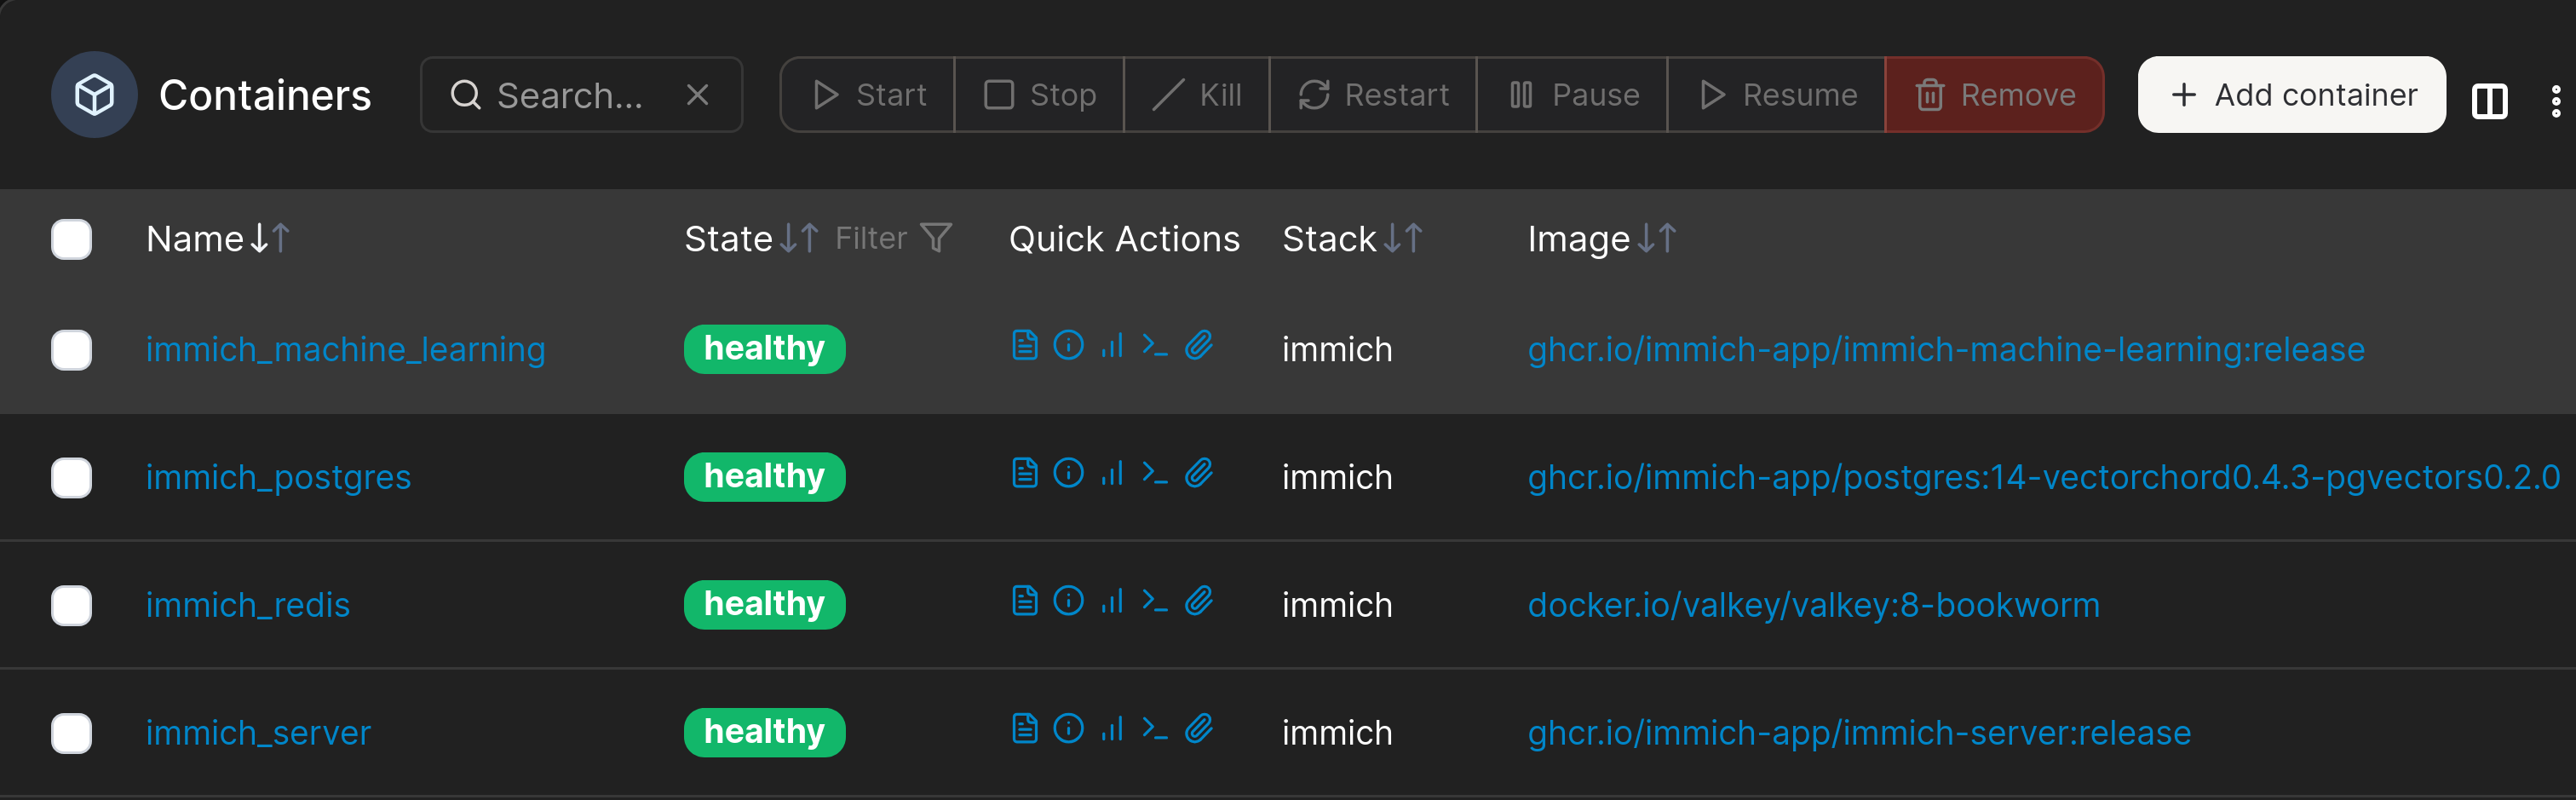Toggle the select-all header checkbox

72,240
